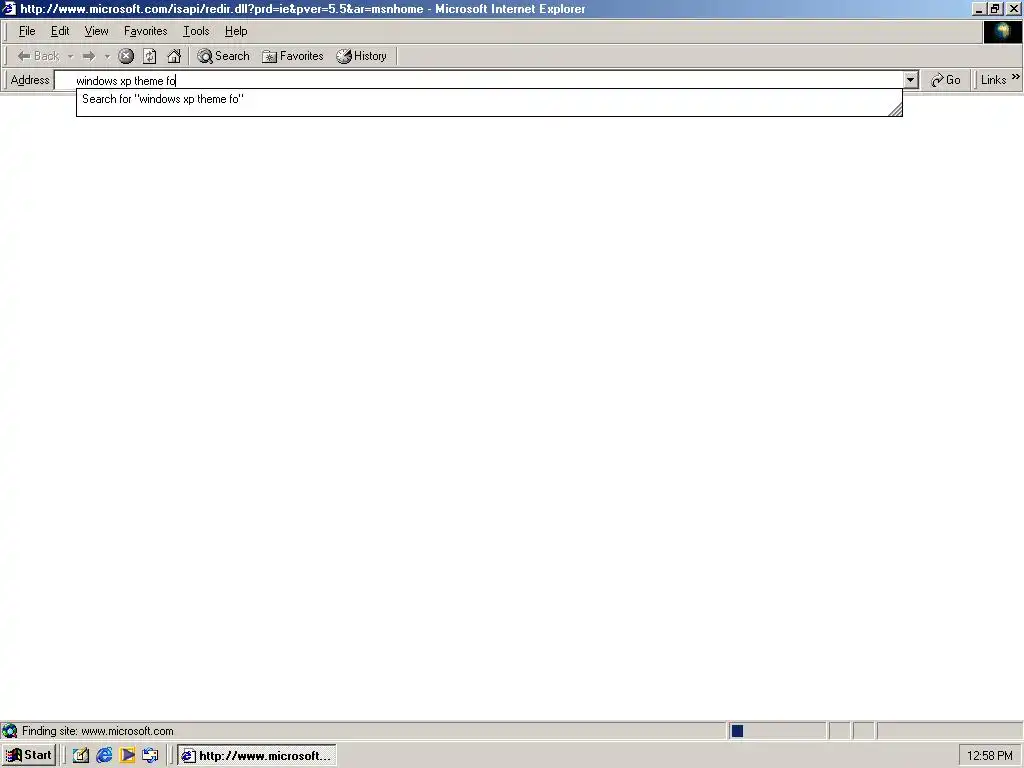Open the Edit menu

(x=60, y=31)
